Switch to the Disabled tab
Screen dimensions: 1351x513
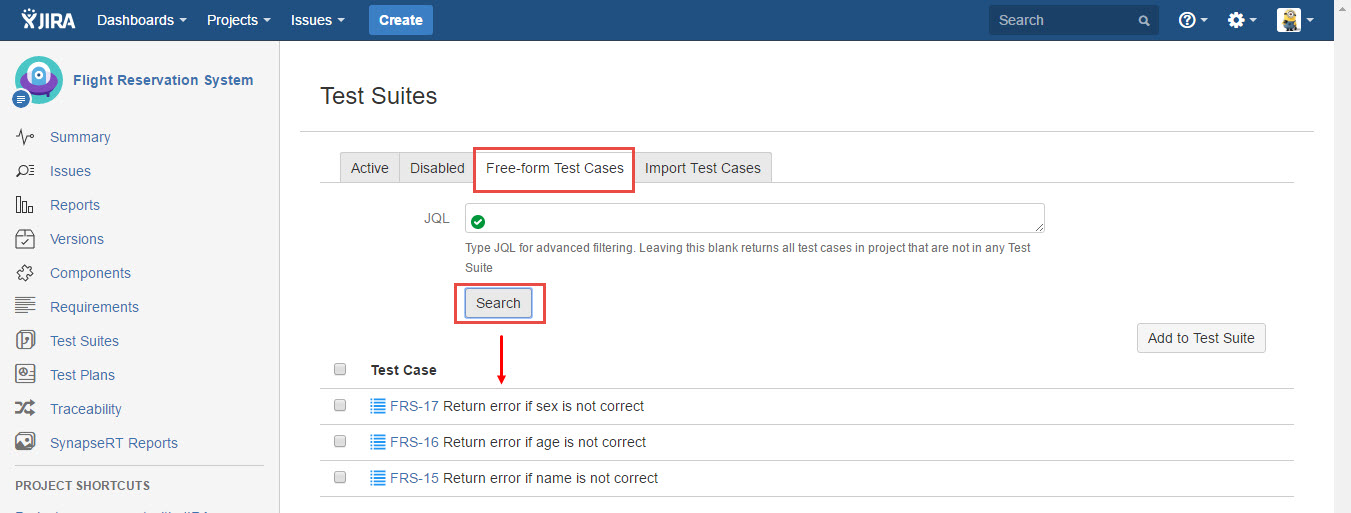(x=437, y=168)
